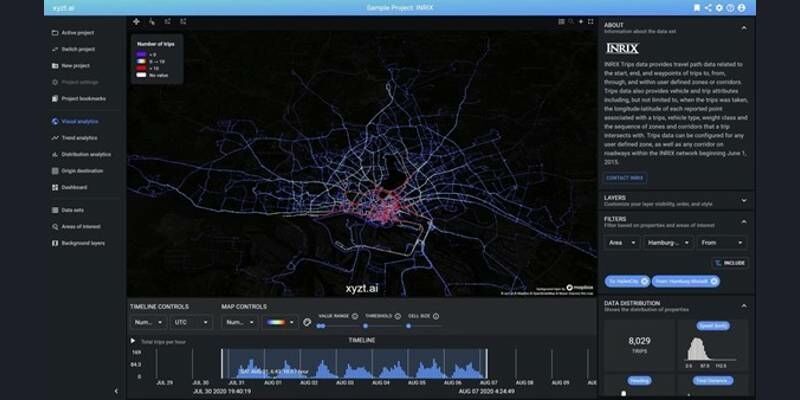Screen dimensions: 800x400
Task: Click the map zoom-in plus icon
Action: point(581,21)
